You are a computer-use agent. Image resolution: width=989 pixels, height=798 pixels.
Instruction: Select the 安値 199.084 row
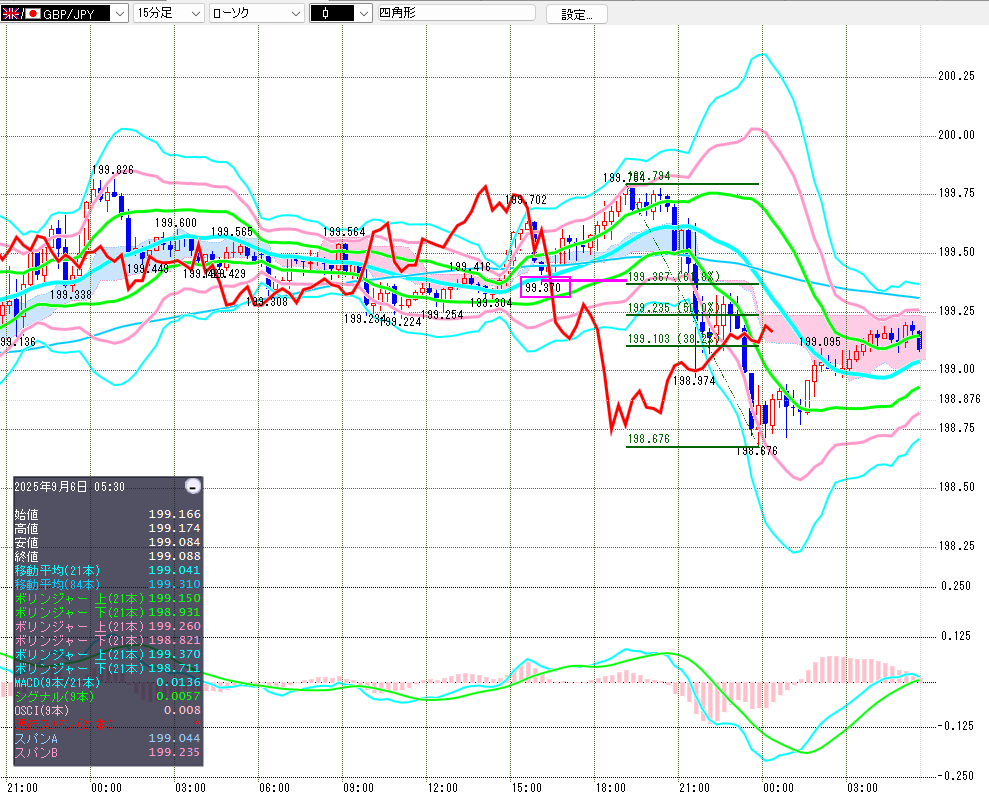[108, 542]
